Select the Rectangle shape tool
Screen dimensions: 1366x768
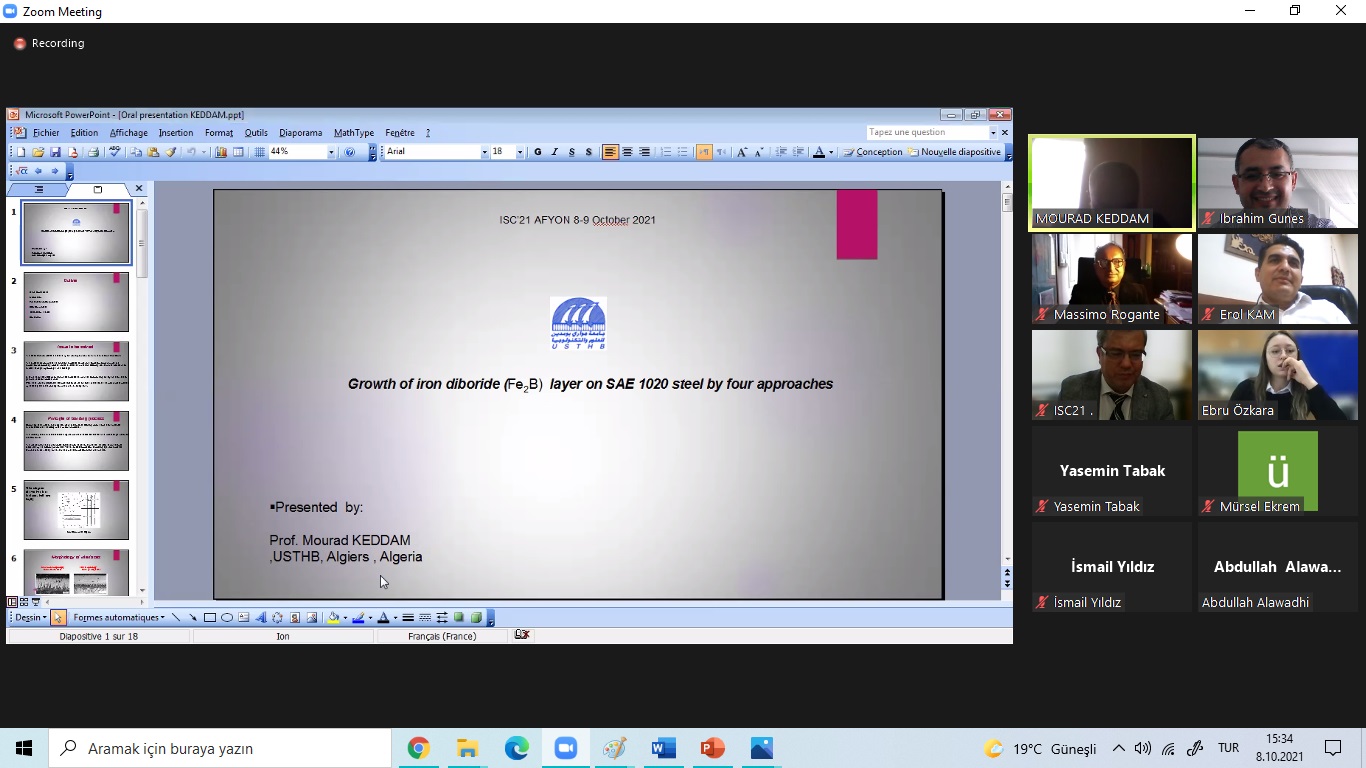pos(210,618)
